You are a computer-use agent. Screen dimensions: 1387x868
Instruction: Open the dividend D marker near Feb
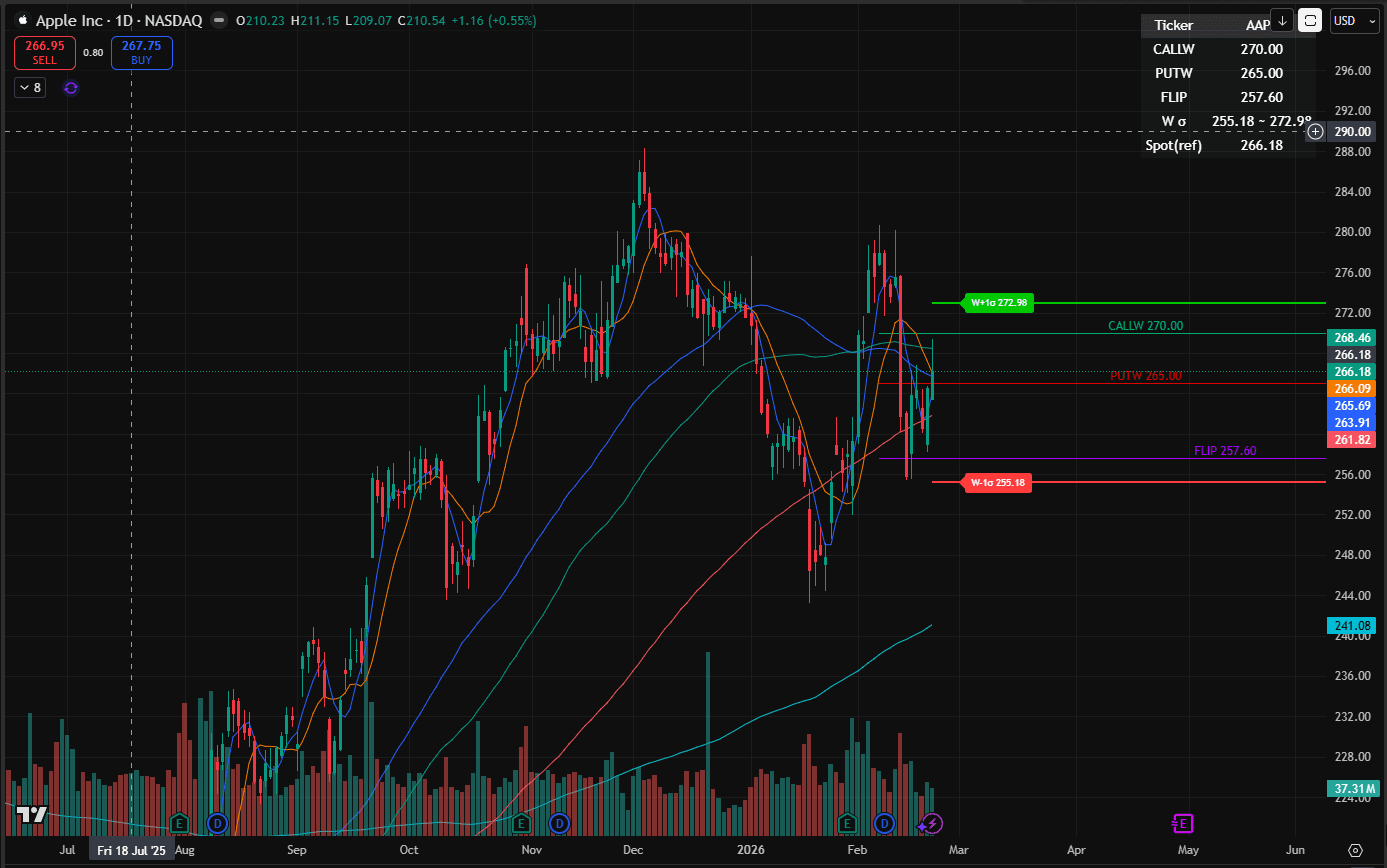[x=884, y=823]
